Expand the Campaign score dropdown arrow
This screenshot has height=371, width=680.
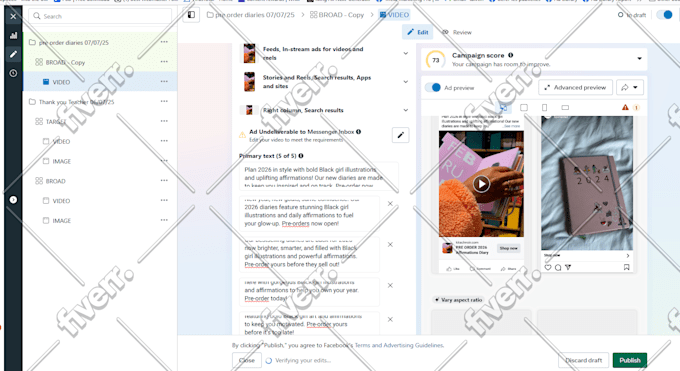pyautogui.click(x=639, y=59)
